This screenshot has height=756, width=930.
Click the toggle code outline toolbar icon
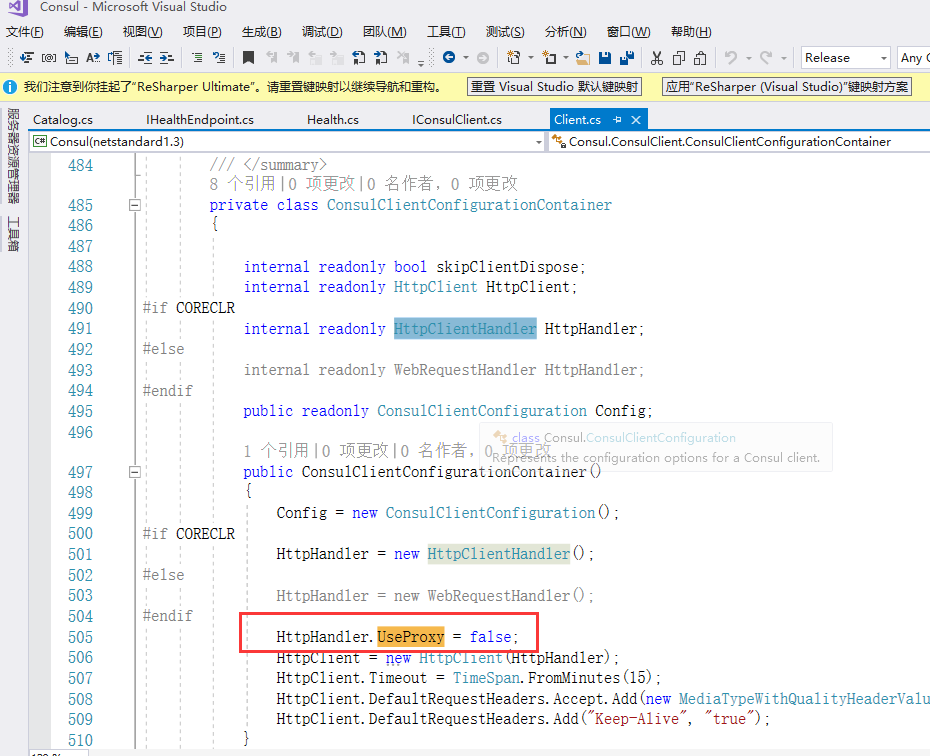tap(116, 58)
